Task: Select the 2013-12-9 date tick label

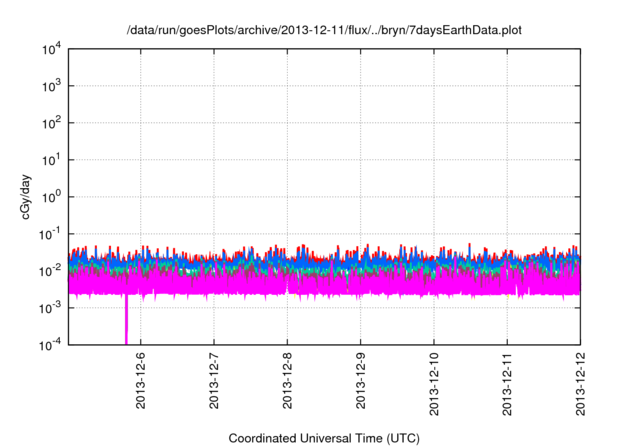Action: pos(360,381)
